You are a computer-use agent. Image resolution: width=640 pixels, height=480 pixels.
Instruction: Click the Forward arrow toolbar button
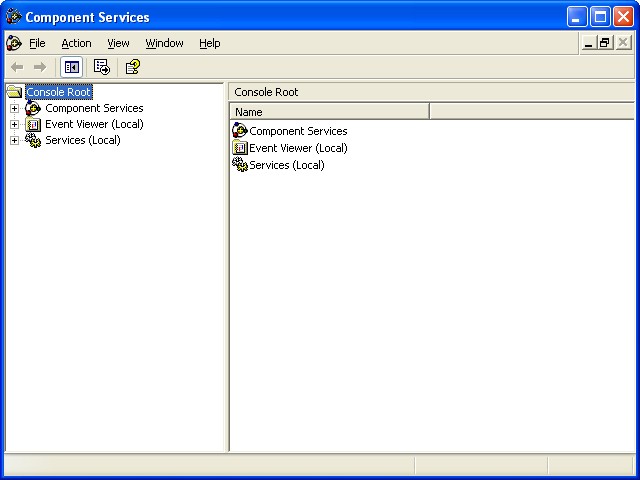click(x=40, y=67)
